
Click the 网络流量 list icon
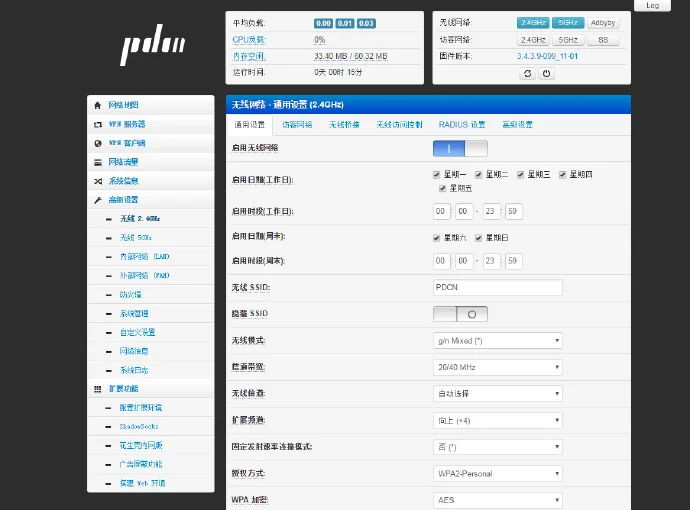(98, 162)
